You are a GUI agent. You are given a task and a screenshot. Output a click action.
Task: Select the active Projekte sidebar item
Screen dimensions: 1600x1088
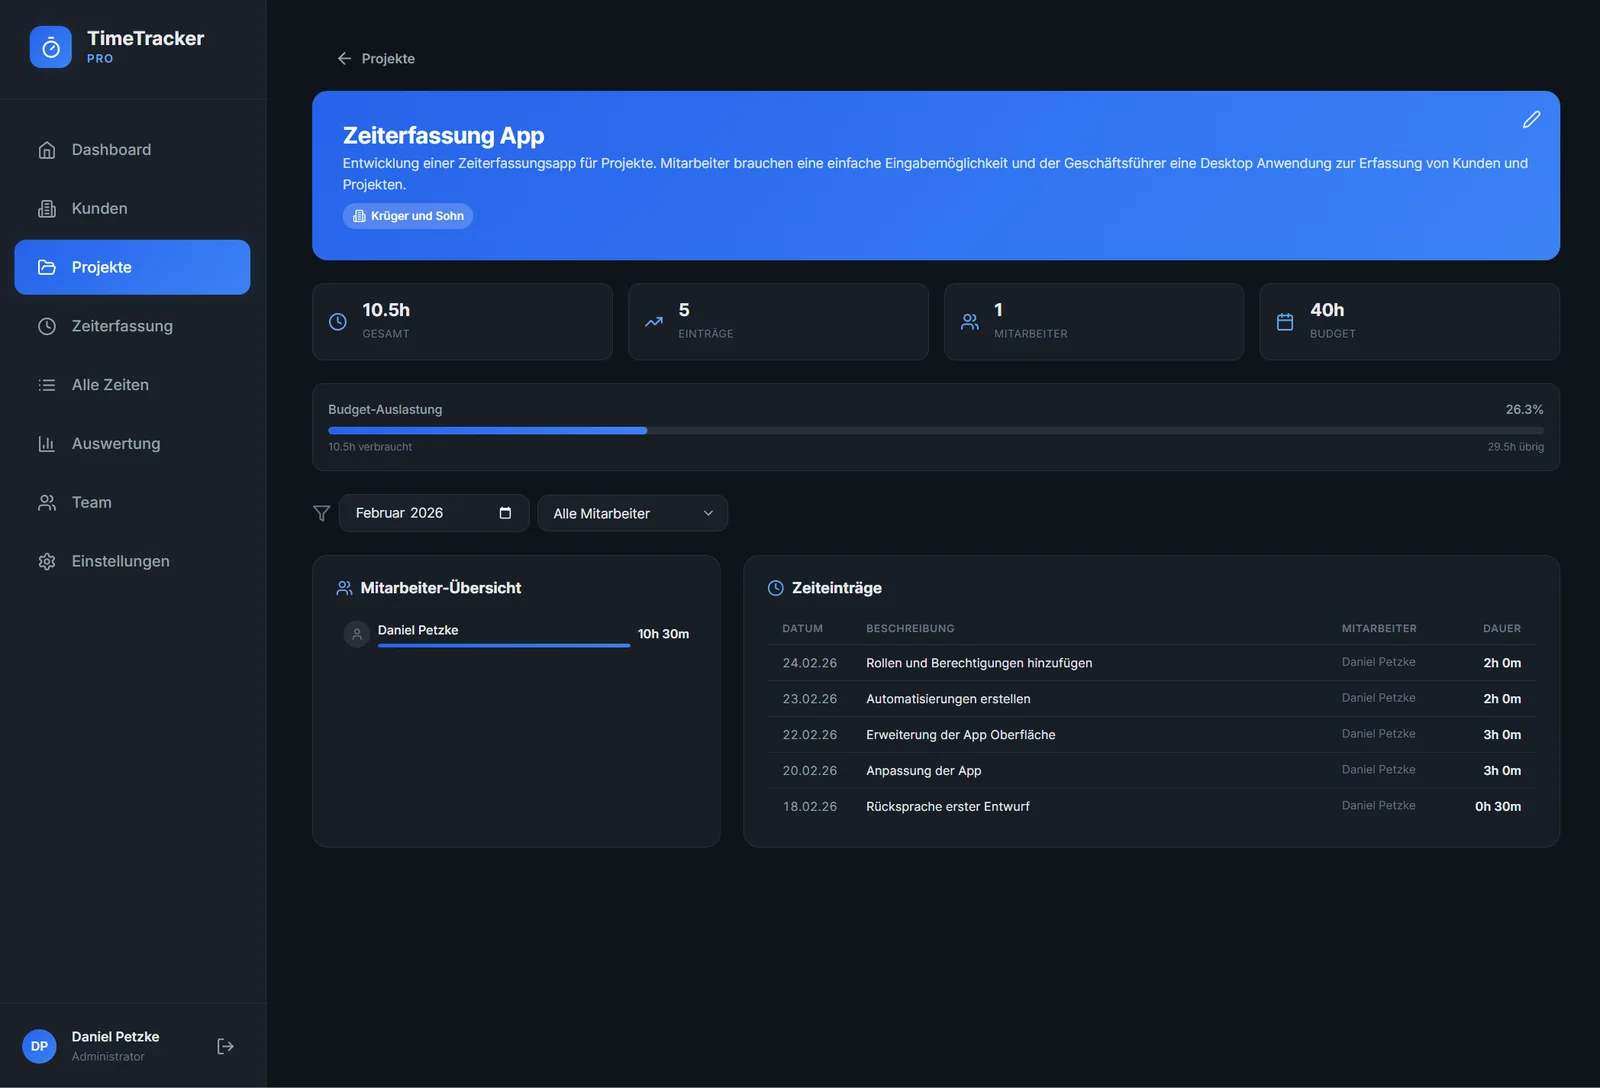click(132, 267)
